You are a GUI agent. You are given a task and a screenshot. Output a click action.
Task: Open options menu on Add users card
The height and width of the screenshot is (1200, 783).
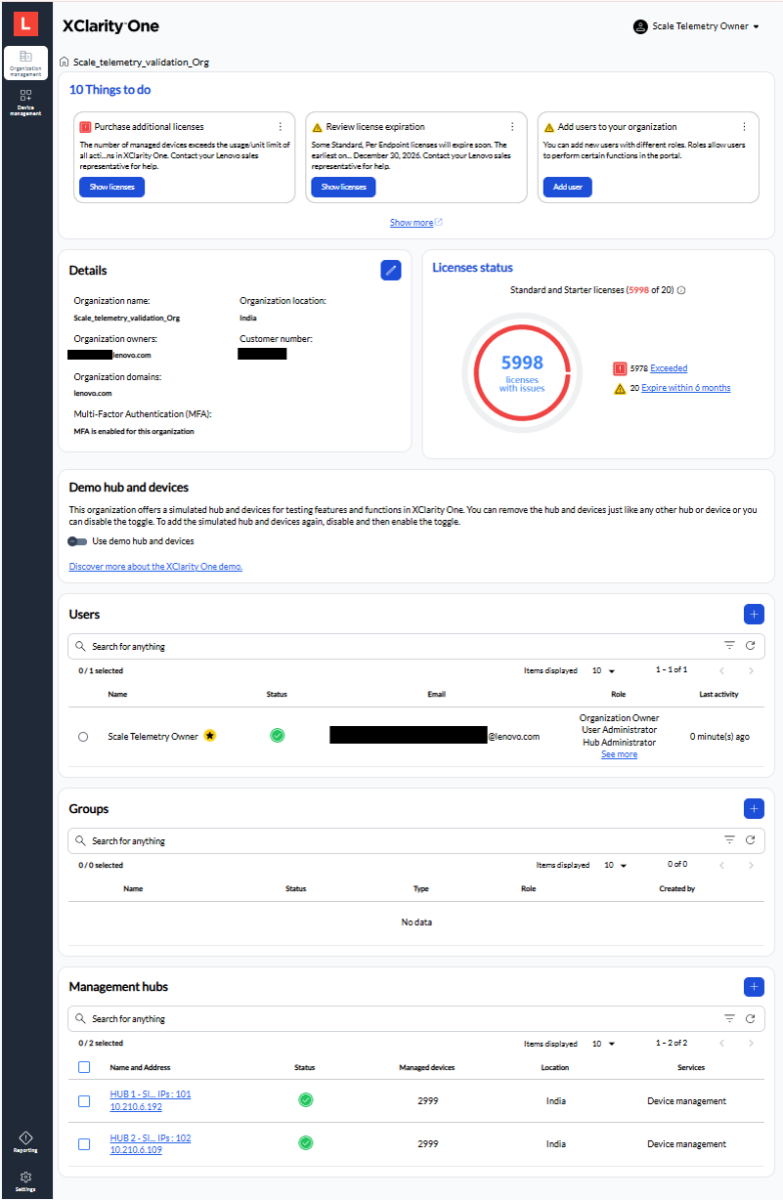tap(744, 127)
